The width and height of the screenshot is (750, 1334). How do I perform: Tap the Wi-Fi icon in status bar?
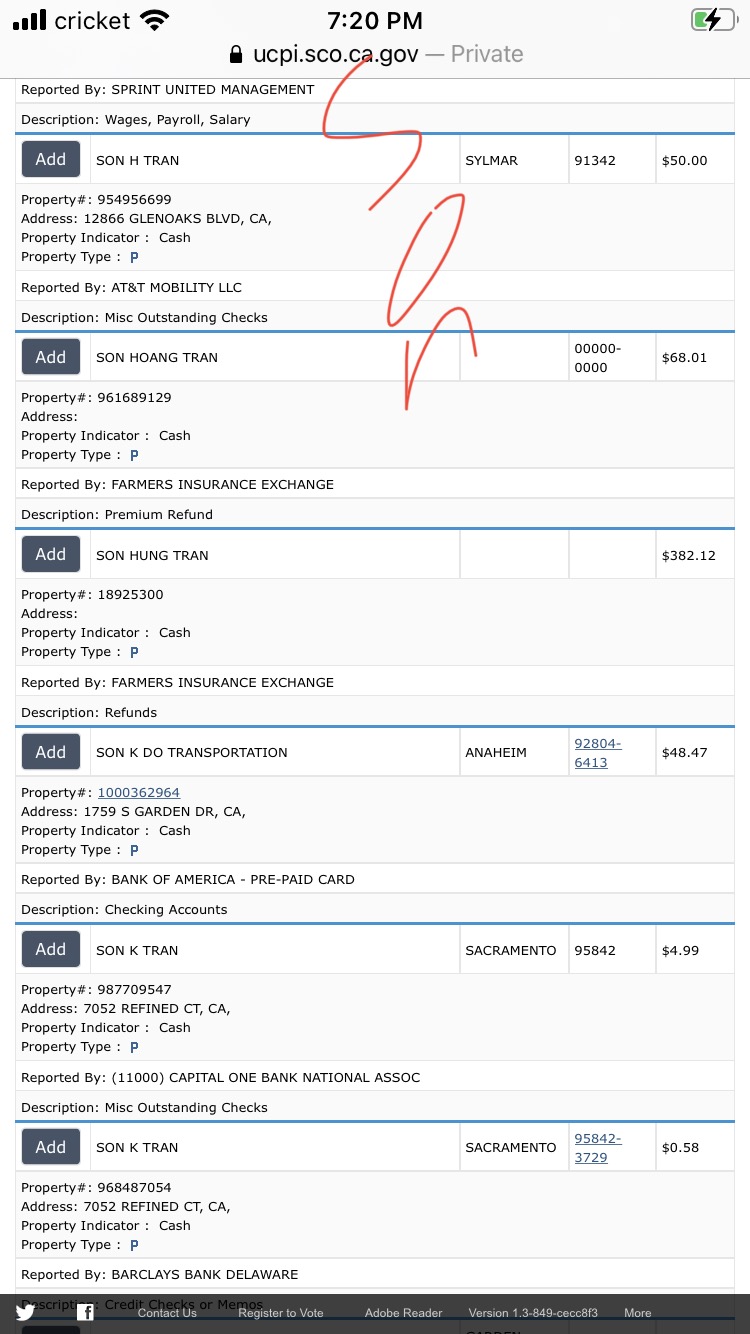point(155,20)
